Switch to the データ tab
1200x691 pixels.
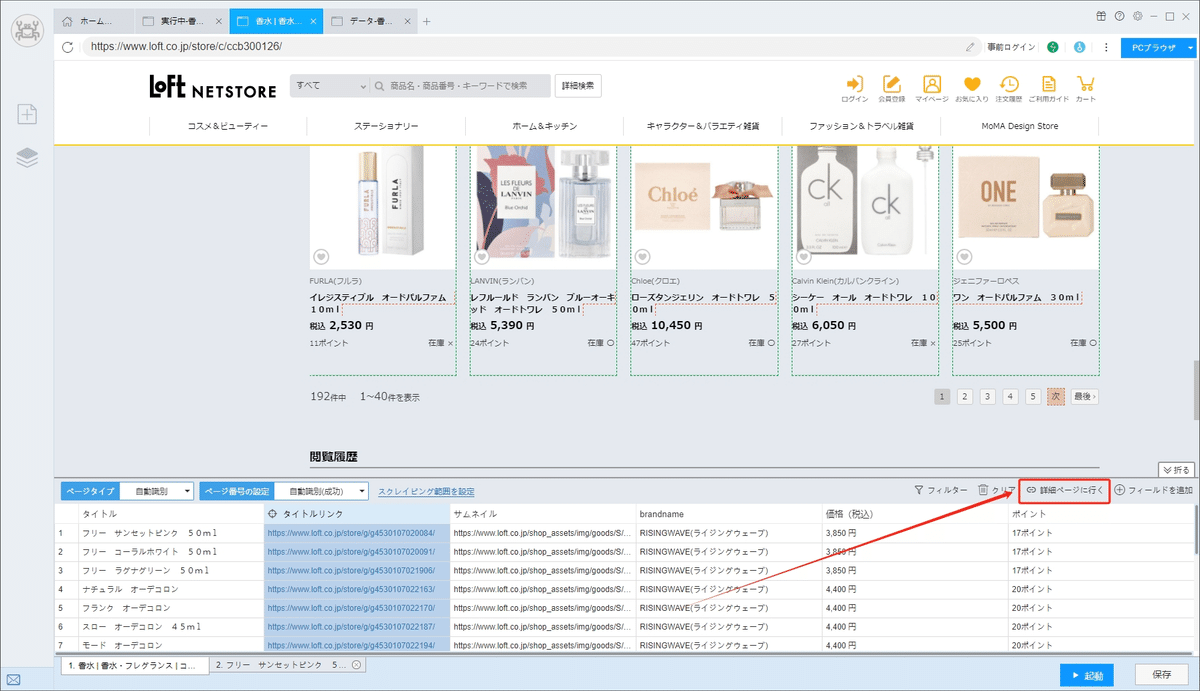[370, 21]
